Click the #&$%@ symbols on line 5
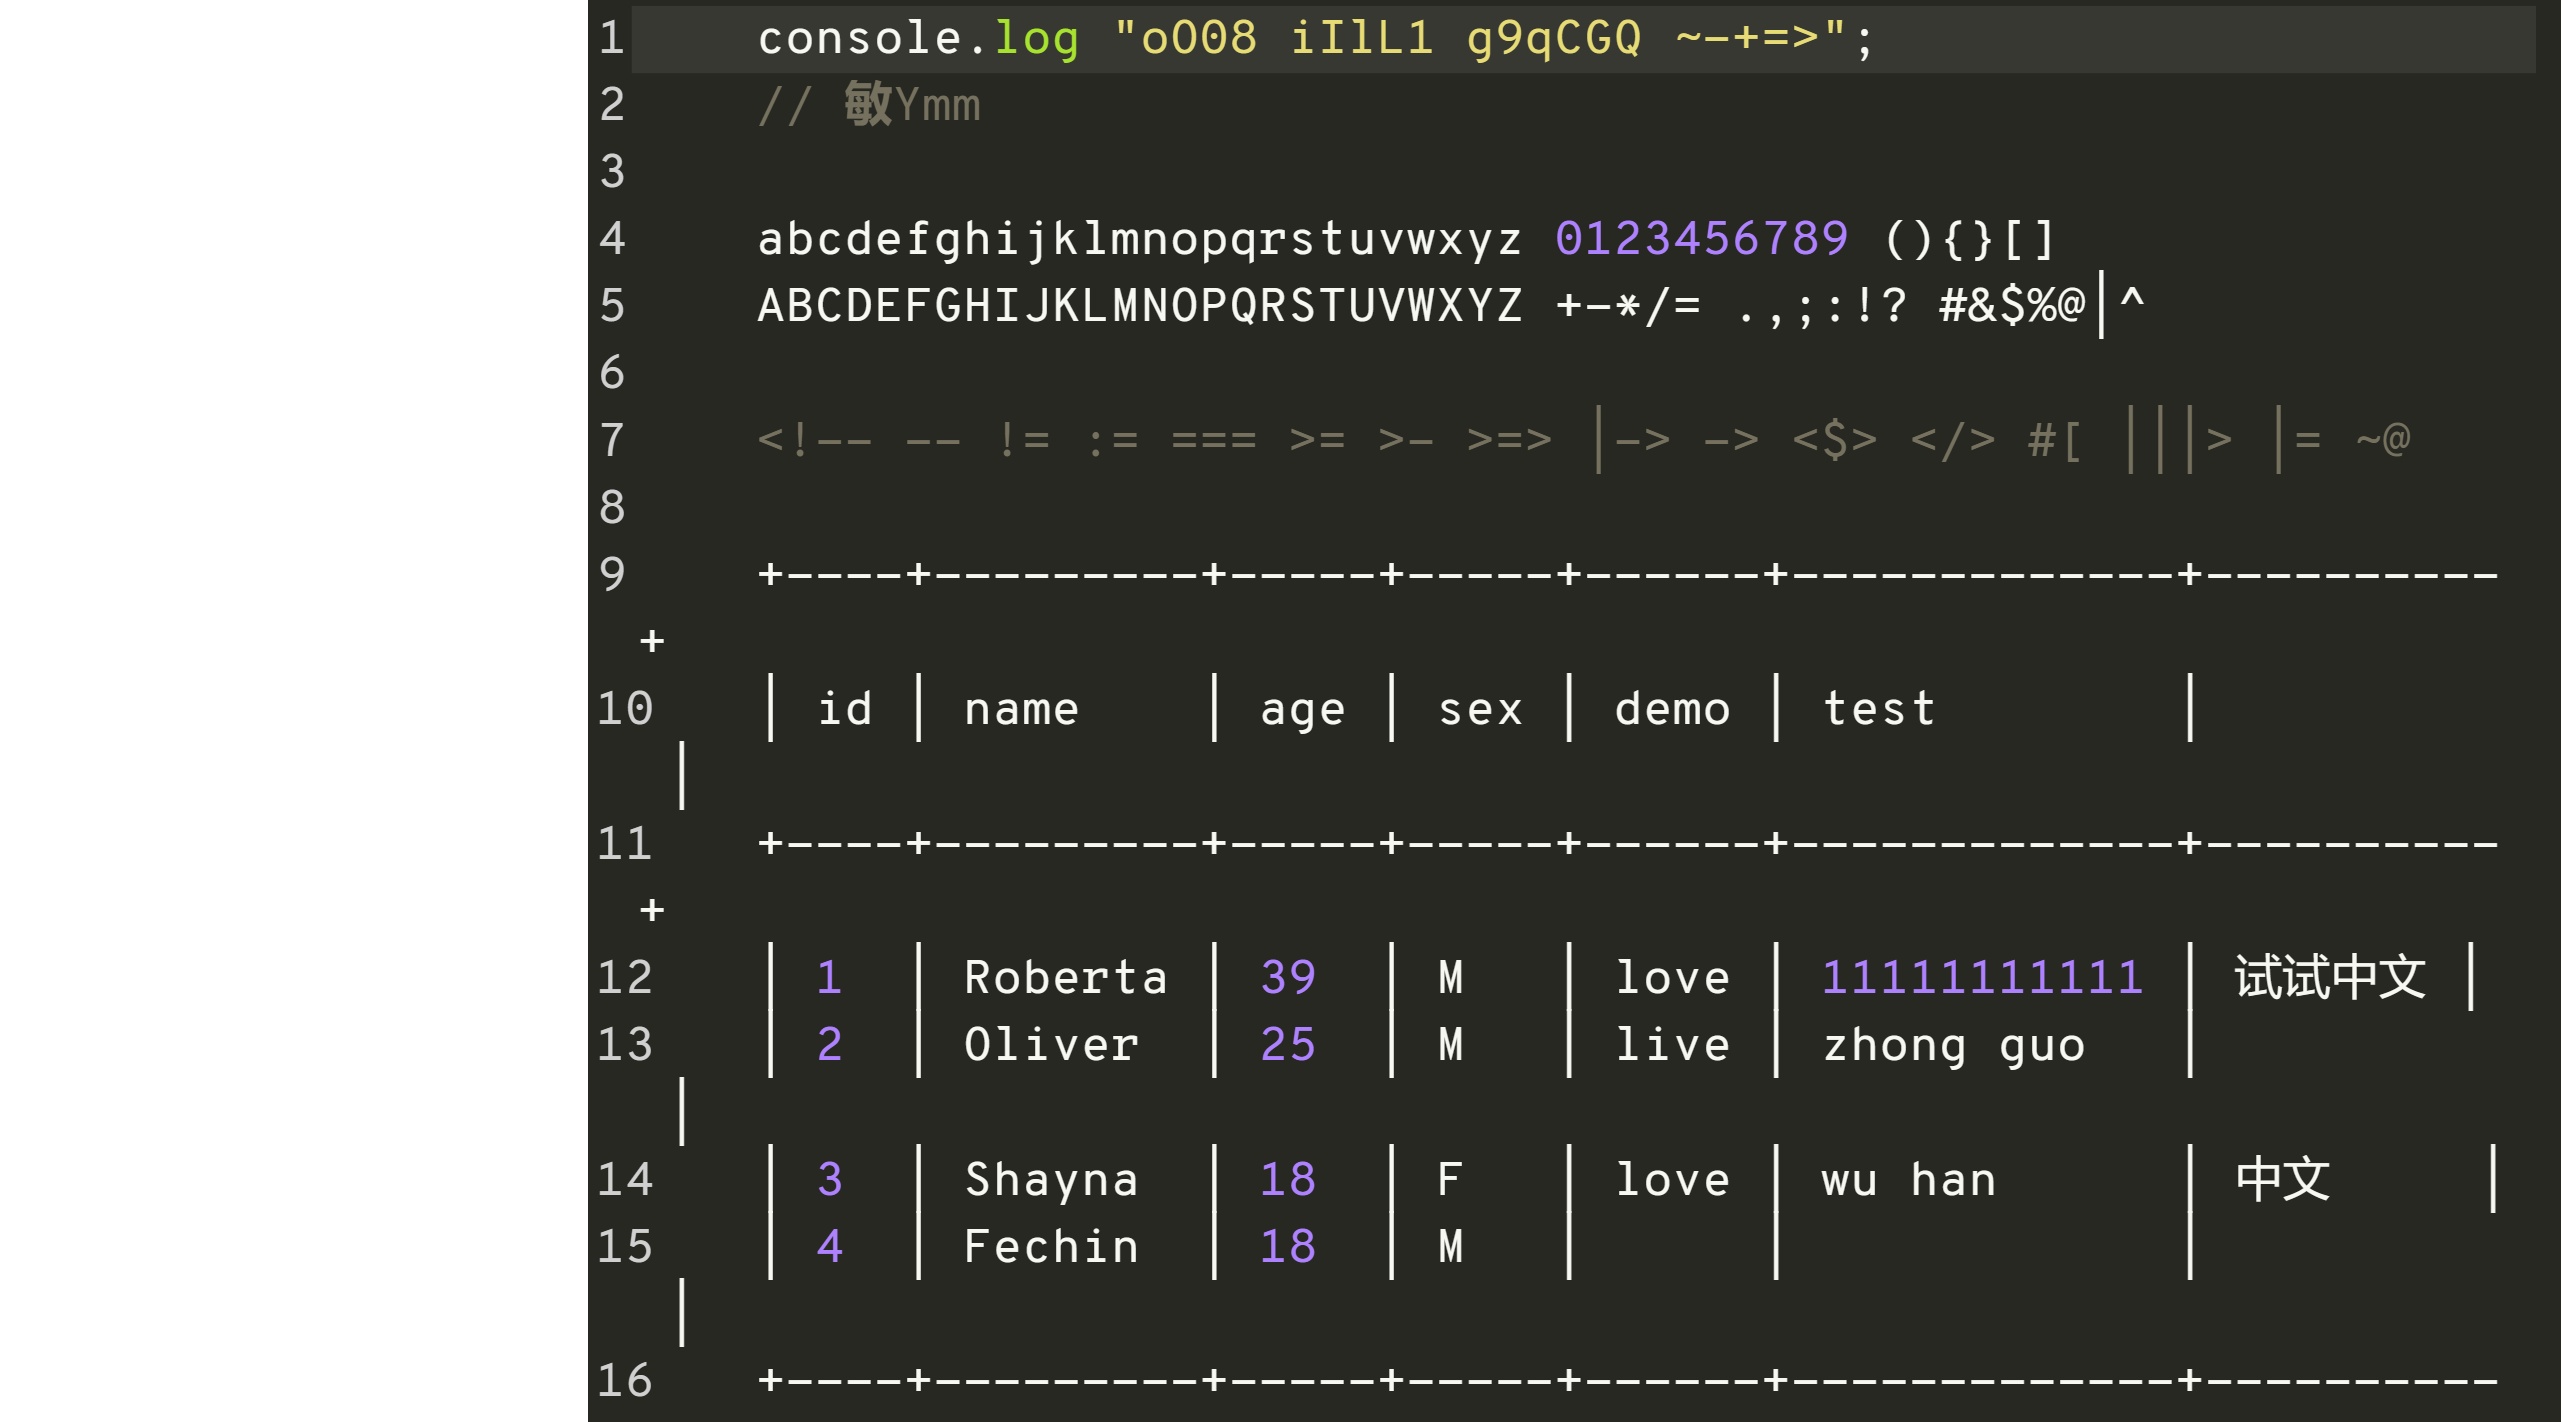The image size is (2562, 1422). (2012, 306)
